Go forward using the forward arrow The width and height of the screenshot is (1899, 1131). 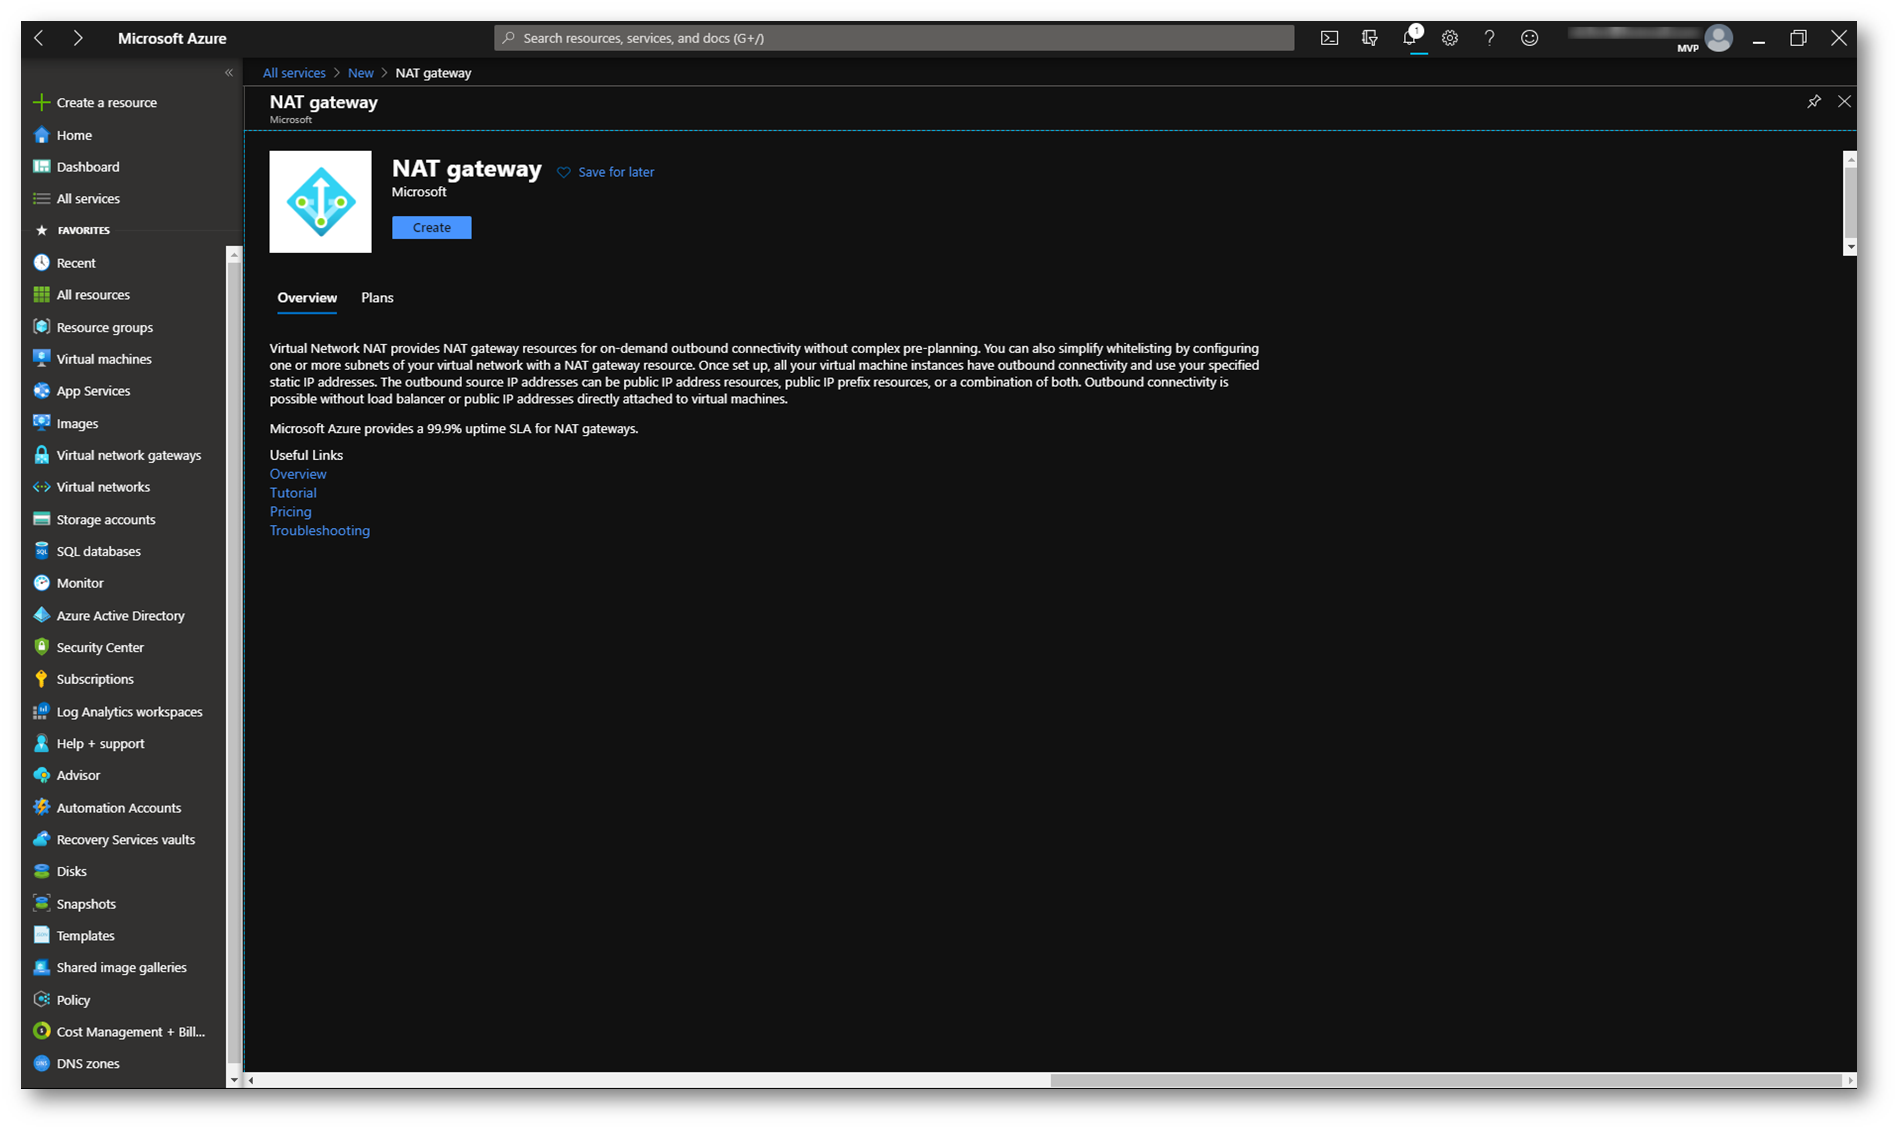click(78, 38)
